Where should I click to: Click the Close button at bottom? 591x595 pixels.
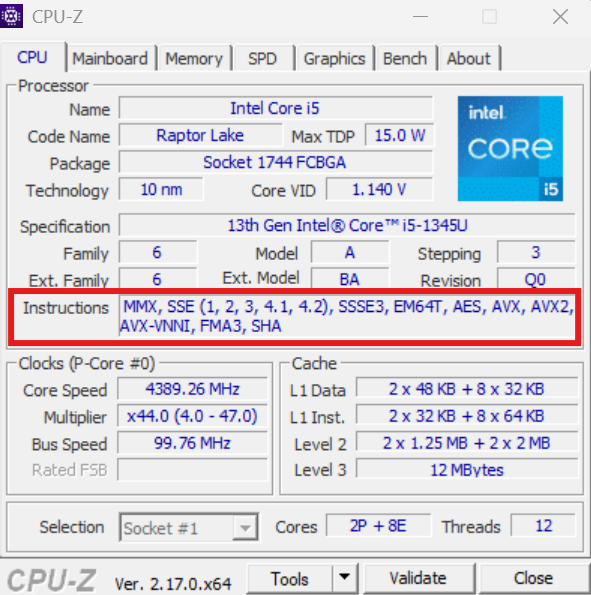click(x=533, y=579)
